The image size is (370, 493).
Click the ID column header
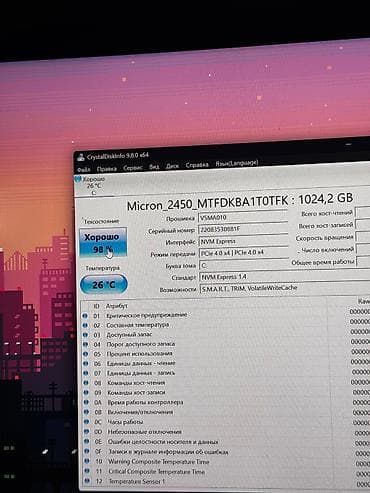[96, 306]
